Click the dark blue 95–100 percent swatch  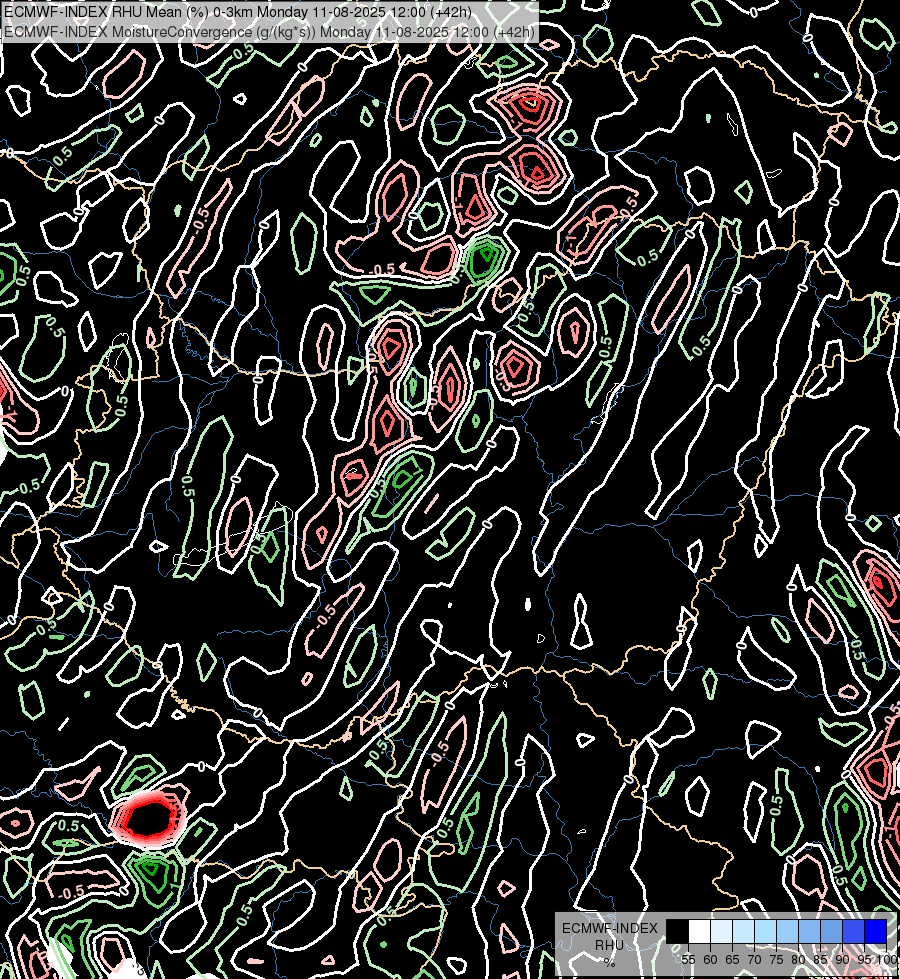(875, 932)
